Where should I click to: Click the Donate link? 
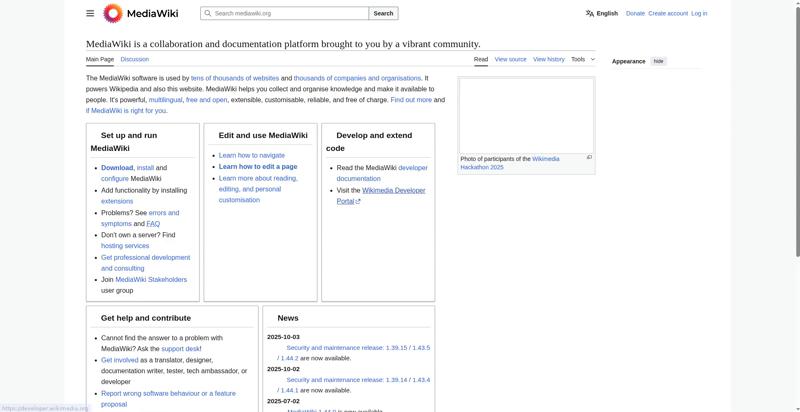click(635, 13)
